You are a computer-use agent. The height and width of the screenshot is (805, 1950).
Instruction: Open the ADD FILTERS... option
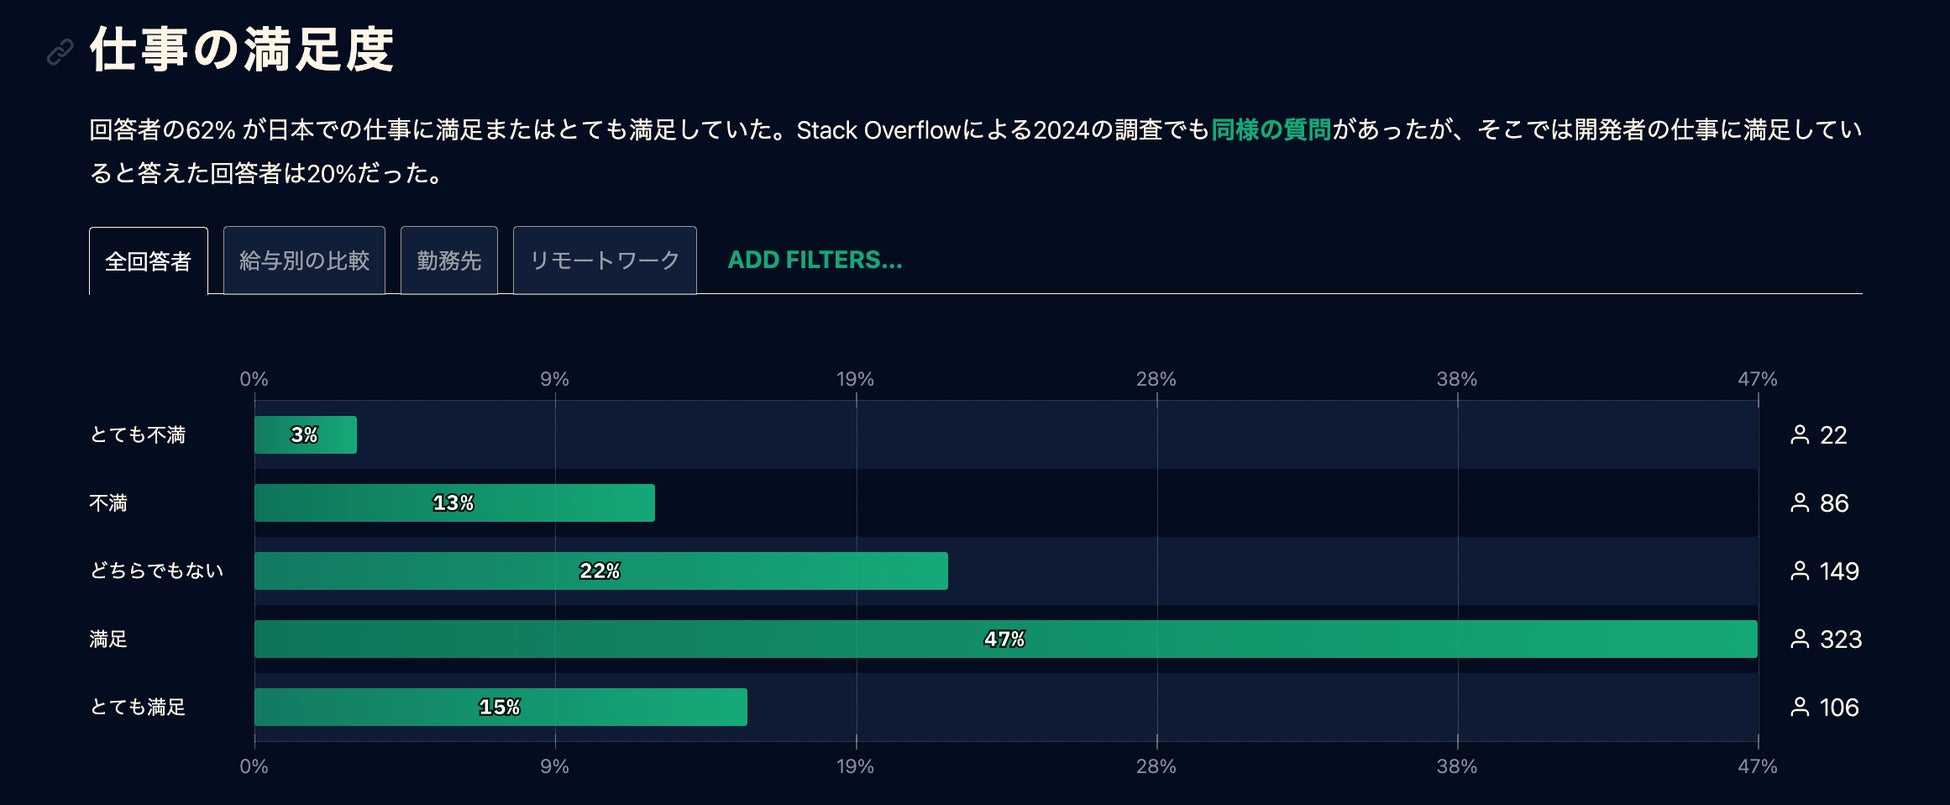click(x=814, y=260)
